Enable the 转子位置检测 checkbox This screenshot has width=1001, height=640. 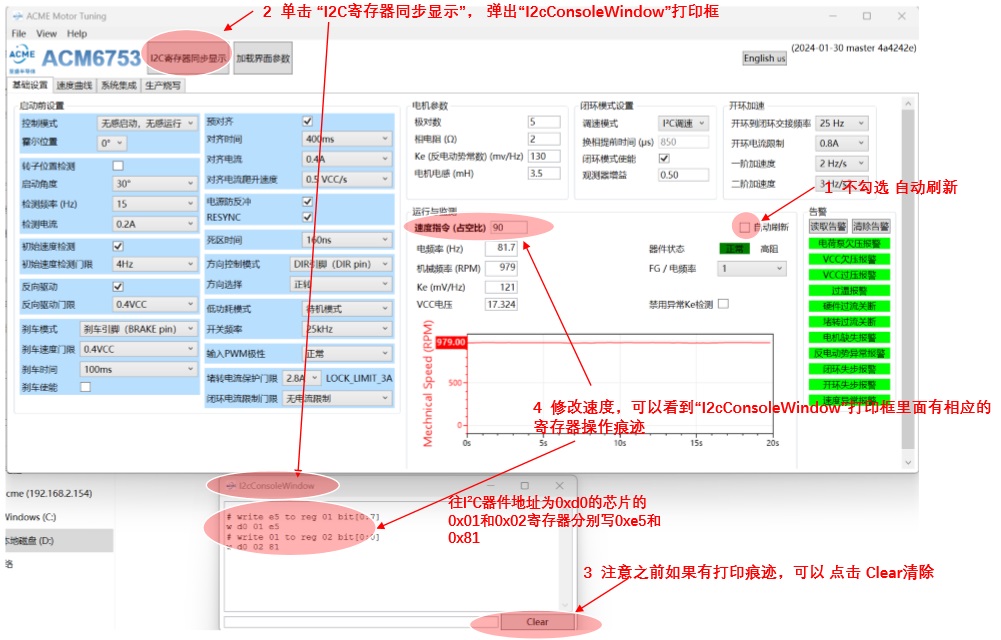[118, 166]
